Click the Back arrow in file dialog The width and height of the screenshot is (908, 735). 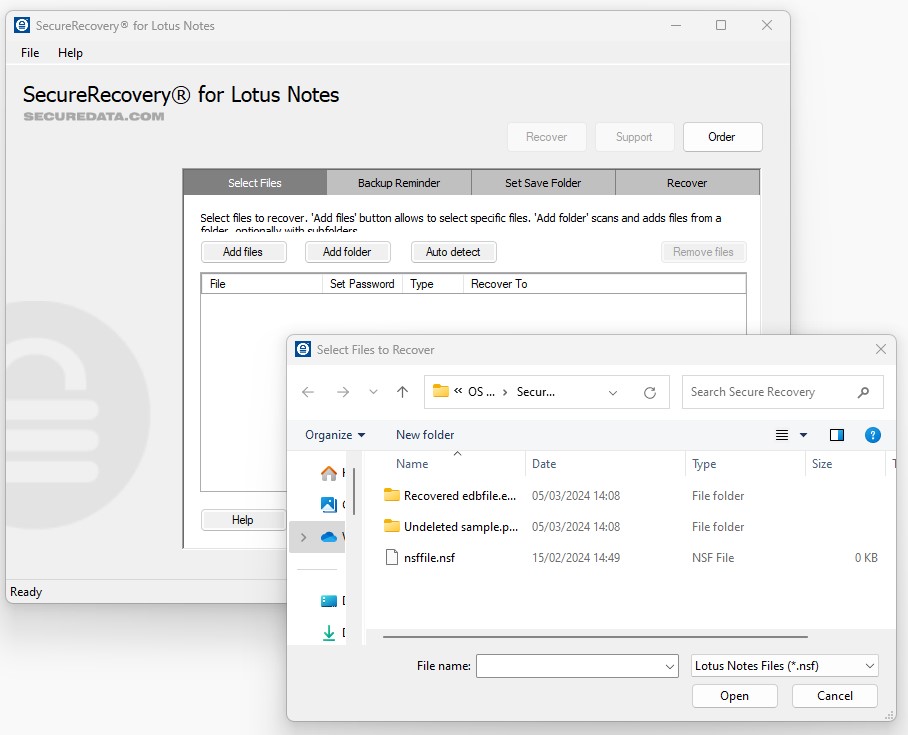308,392
